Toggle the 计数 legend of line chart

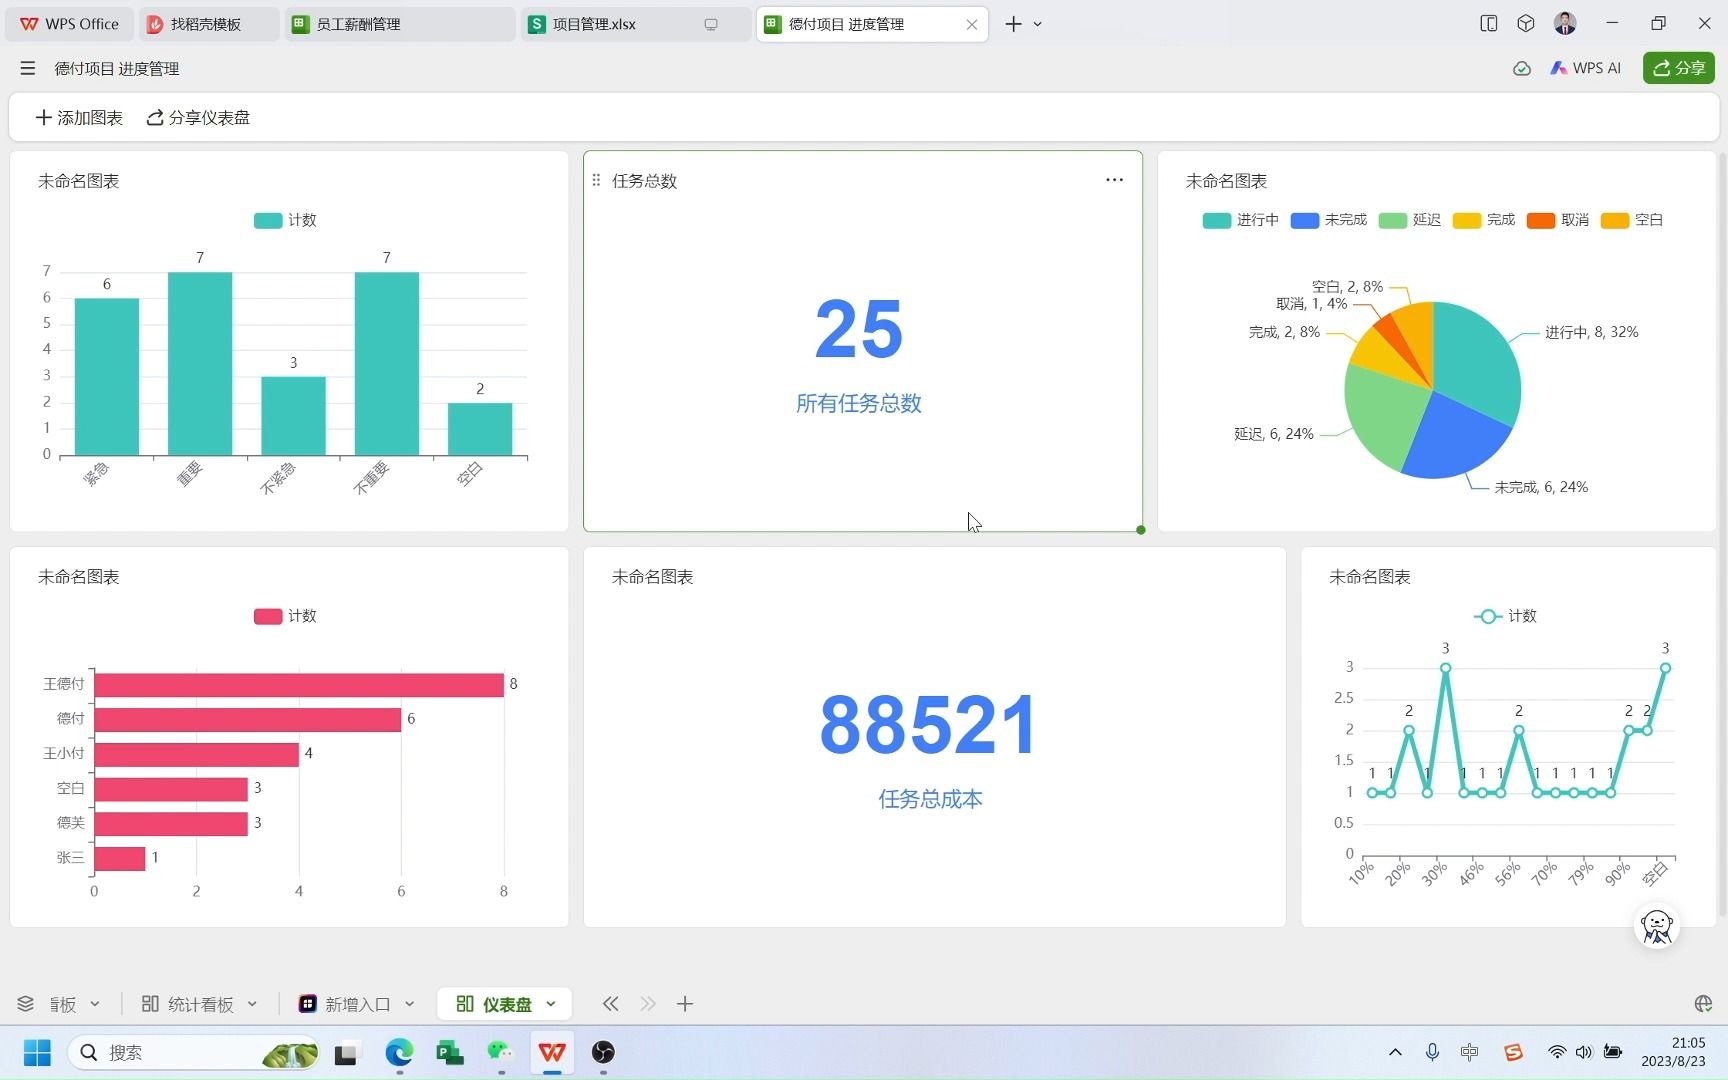1505,616
